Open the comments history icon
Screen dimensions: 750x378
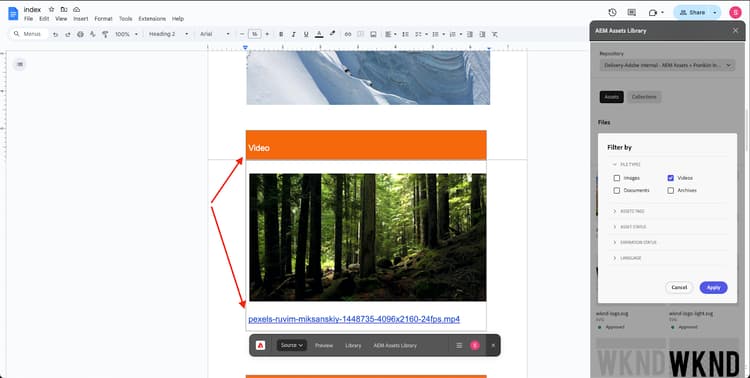point(631,12)
